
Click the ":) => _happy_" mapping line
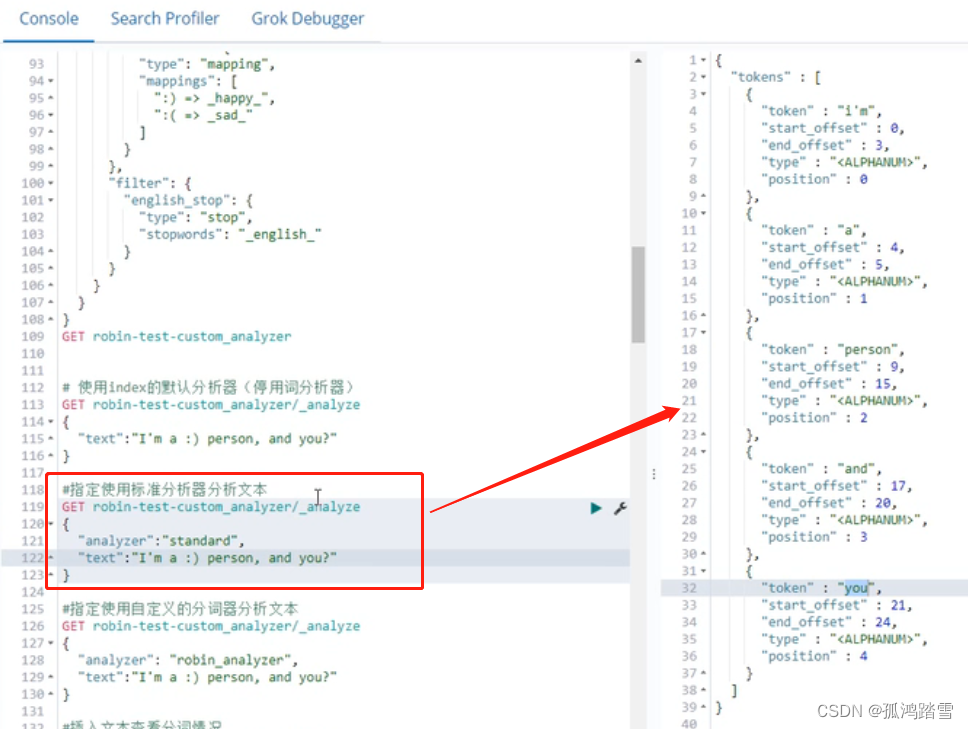click(x=214, y=98)
